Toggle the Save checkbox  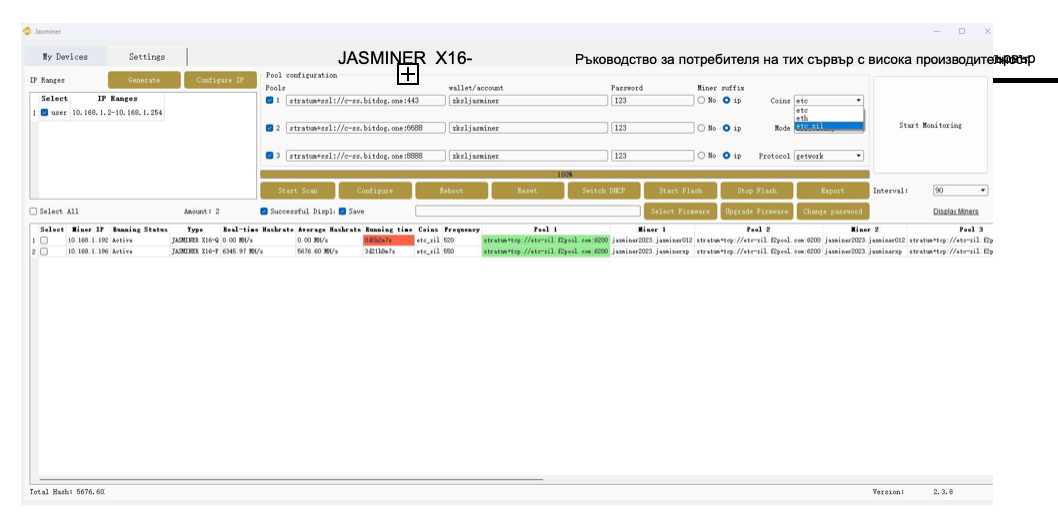click(x=343, y=212)
